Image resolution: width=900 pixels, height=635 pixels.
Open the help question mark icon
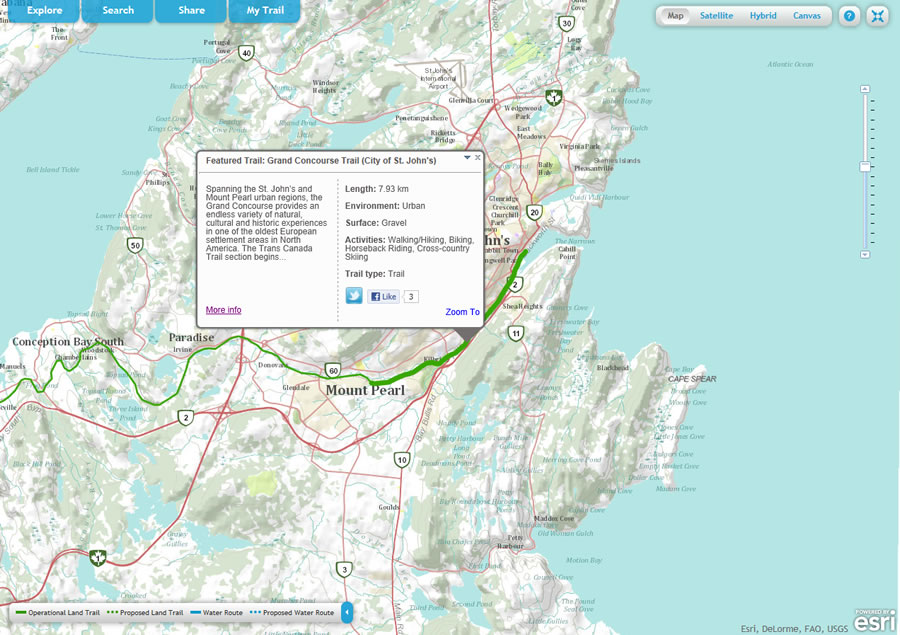pyautogui.click(x=849, y=15)
